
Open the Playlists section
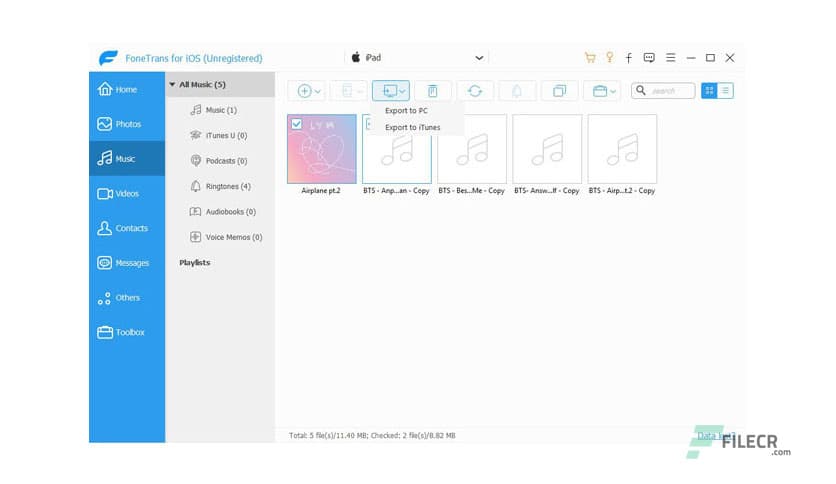pyautogui.click(x=195, y=262)
